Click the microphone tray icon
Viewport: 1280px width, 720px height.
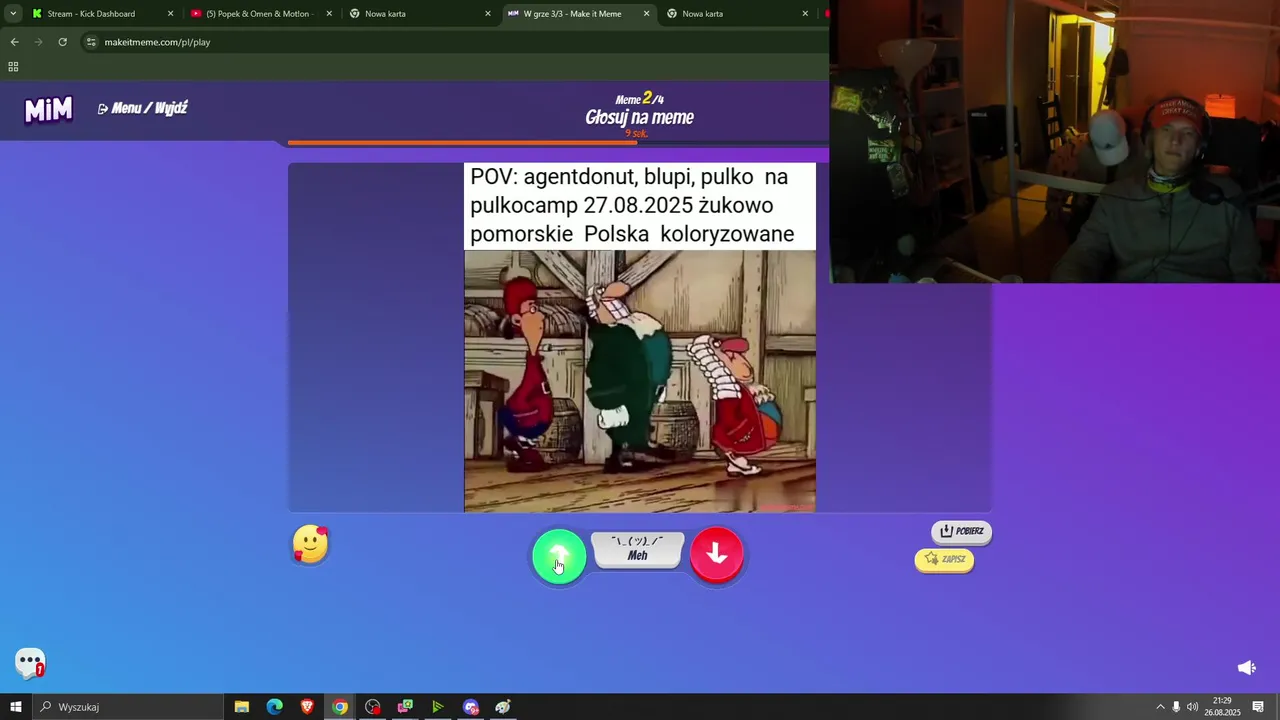(x=1176, y=707)
